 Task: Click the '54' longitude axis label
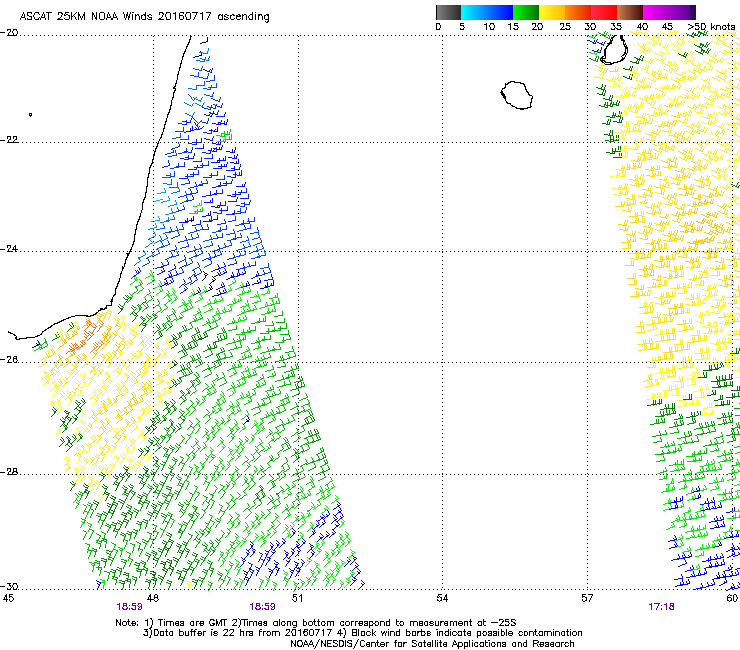(x=442, y=598)
